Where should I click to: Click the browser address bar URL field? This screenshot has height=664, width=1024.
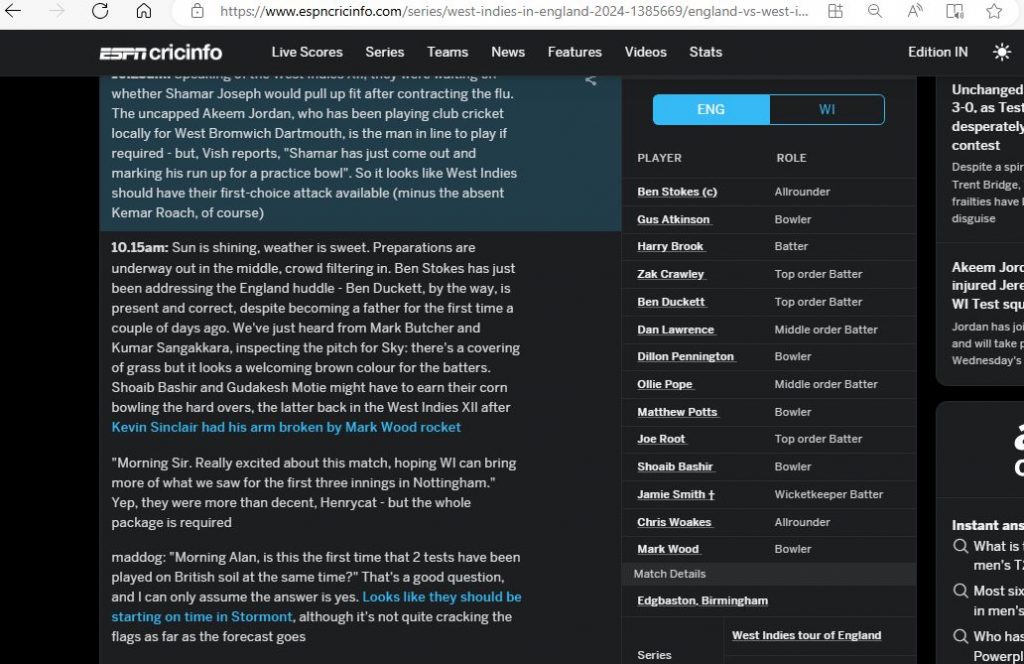pyautogui.click(x=510, y=11)
